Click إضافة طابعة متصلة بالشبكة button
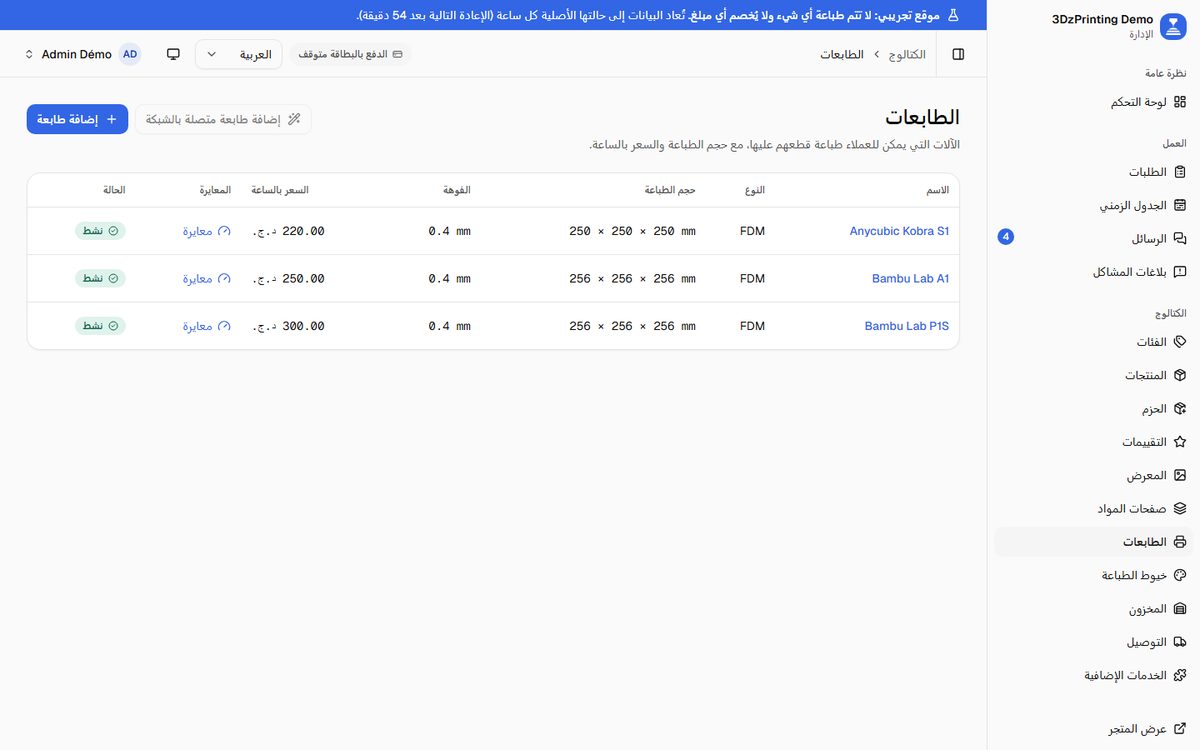 (x=223, y=119)
